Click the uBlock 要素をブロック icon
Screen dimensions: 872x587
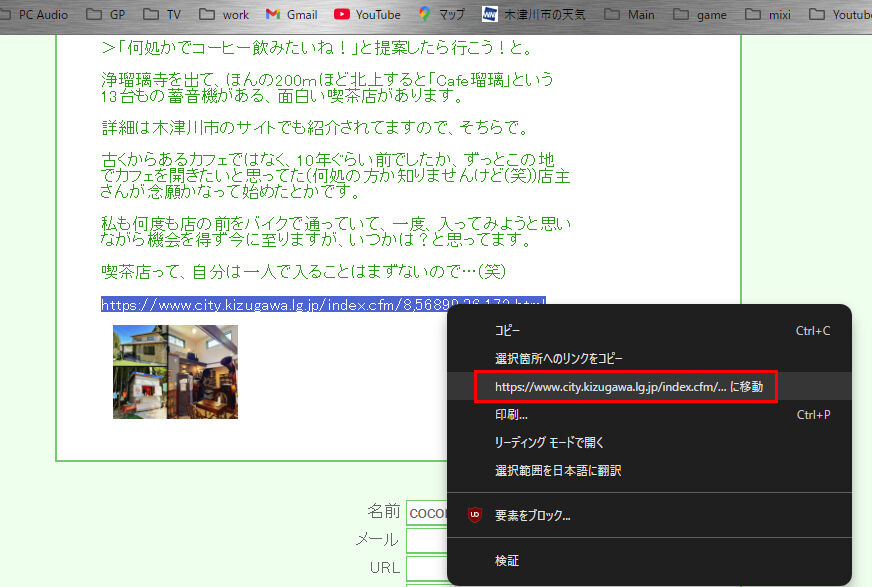click(x=475, y=516)
